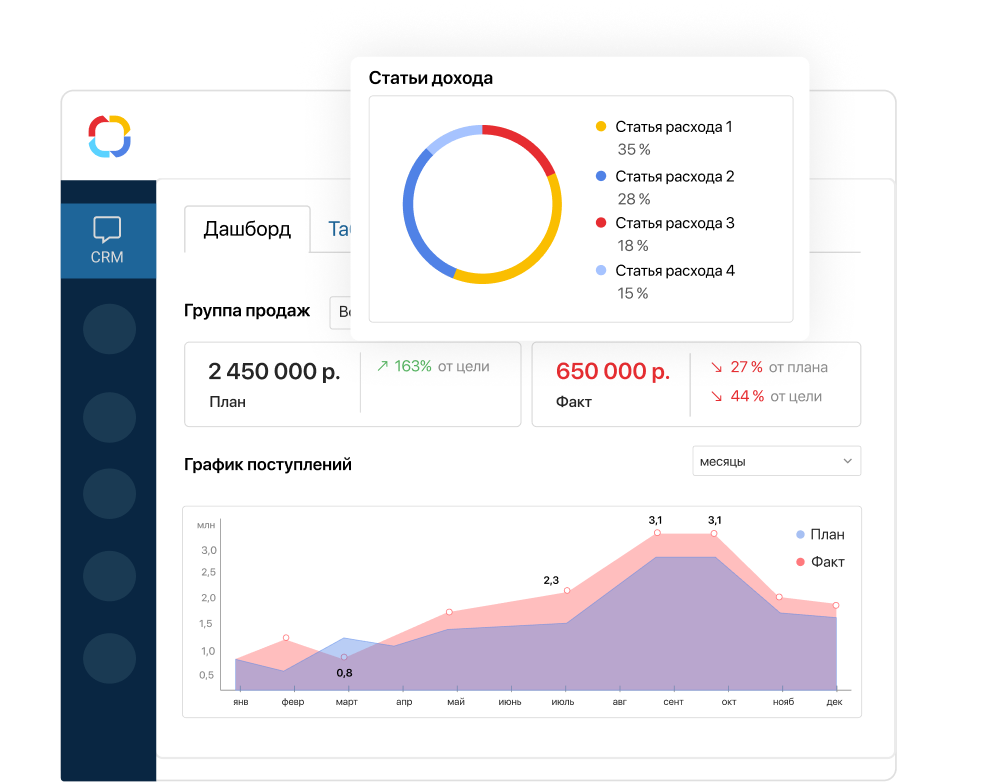998x782 pixels.
Task: Open the месяцы period dropdown
Action: [775, 461]
